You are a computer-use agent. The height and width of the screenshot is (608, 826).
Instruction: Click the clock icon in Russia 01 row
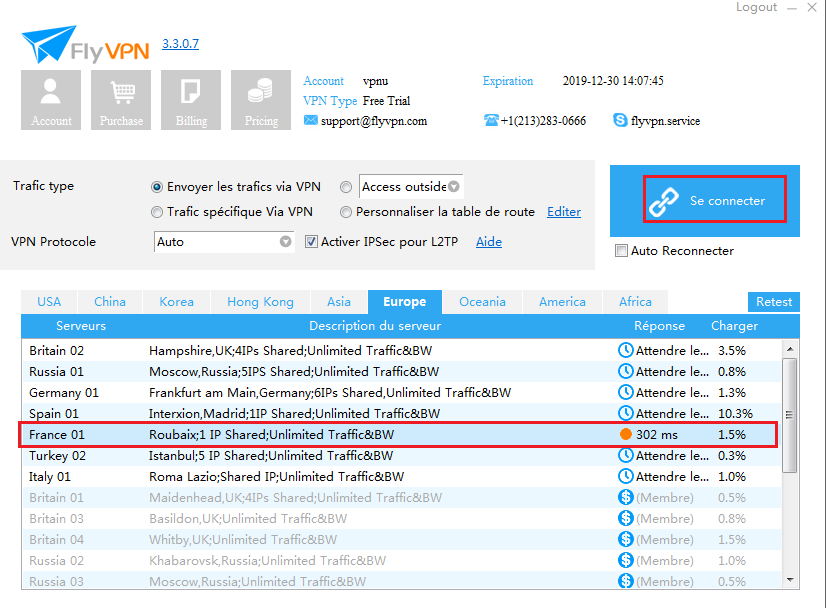click(625, 371)
